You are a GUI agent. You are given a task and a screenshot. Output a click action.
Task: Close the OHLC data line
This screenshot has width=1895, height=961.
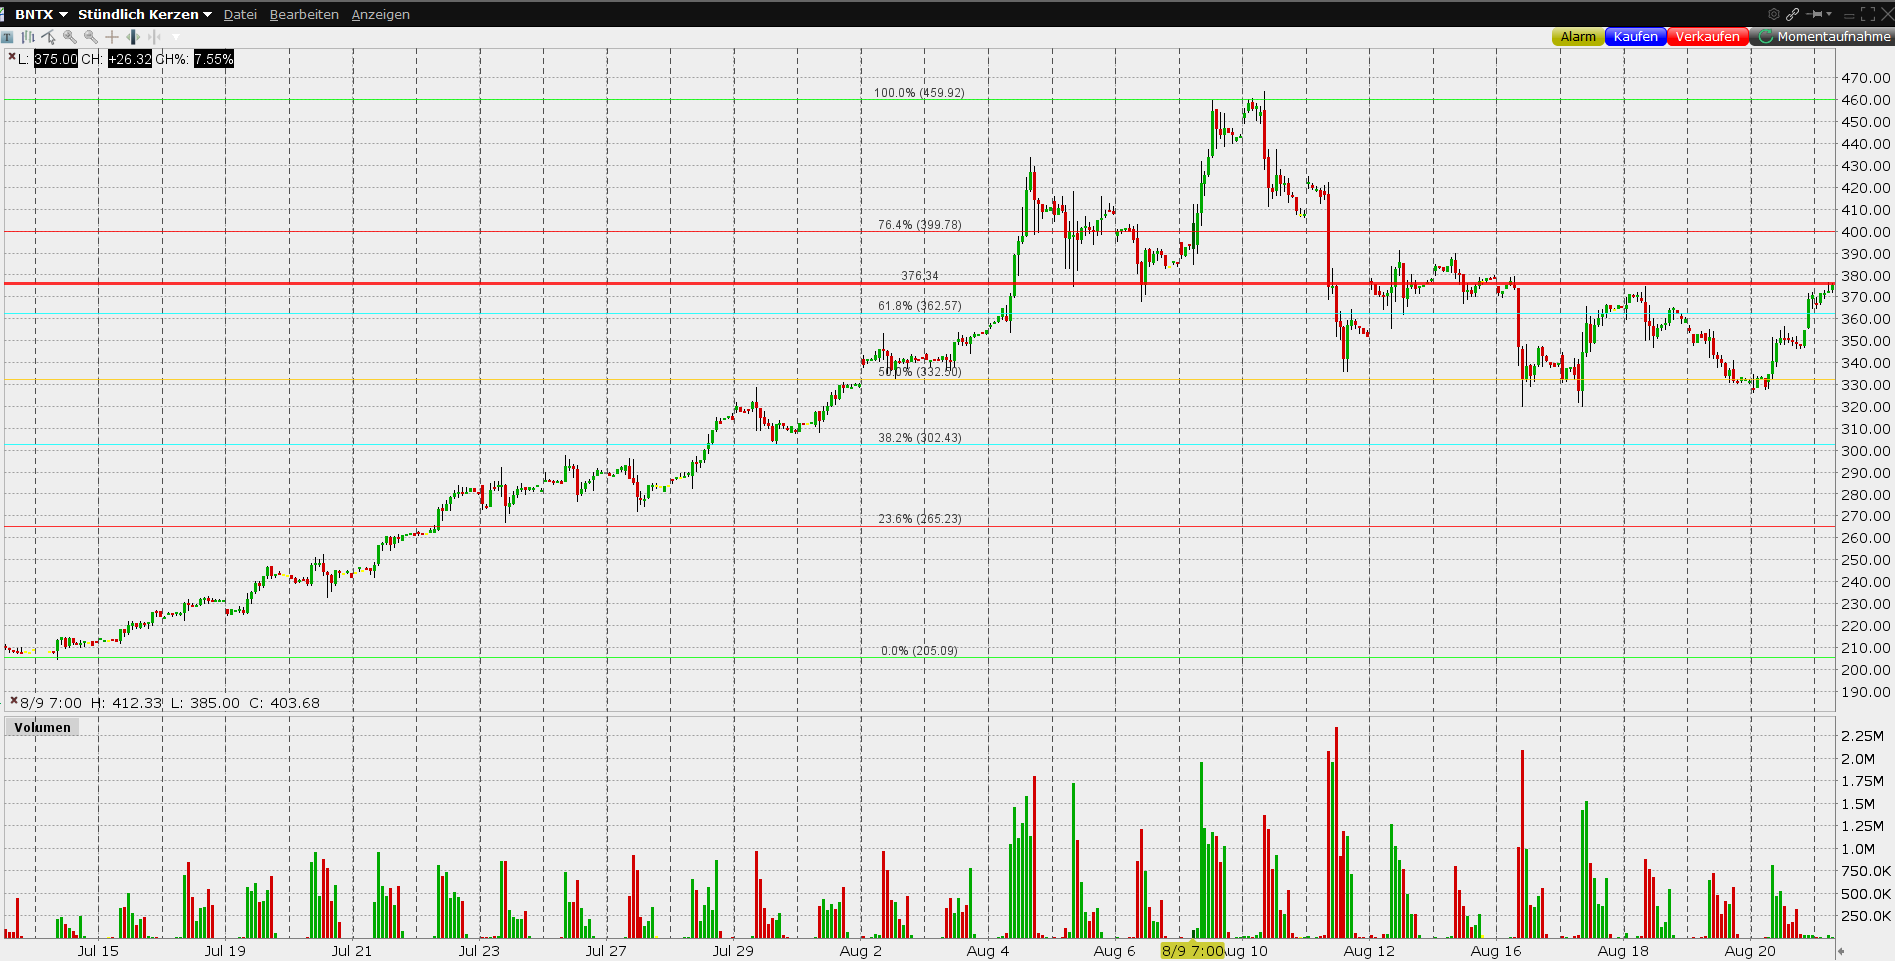click(x=13, y=701)
